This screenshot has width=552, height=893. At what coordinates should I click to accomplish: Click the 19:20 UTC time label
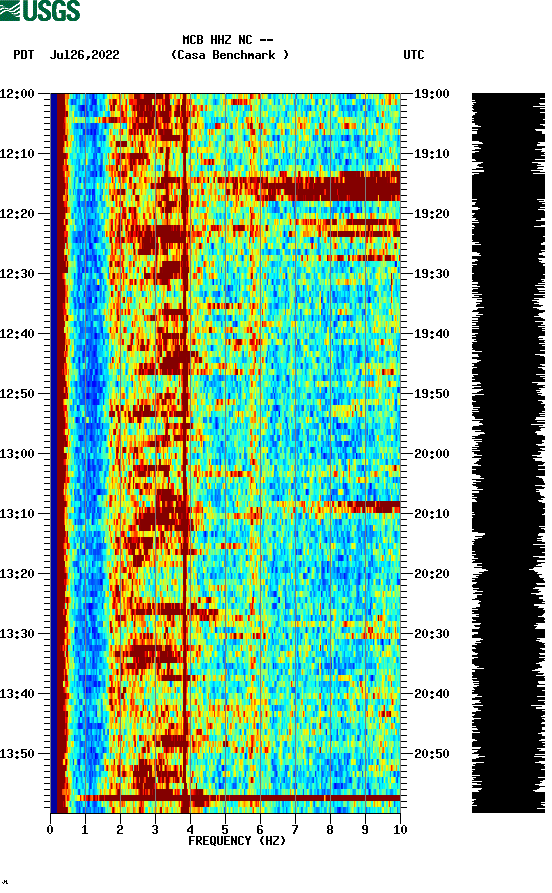432,214
